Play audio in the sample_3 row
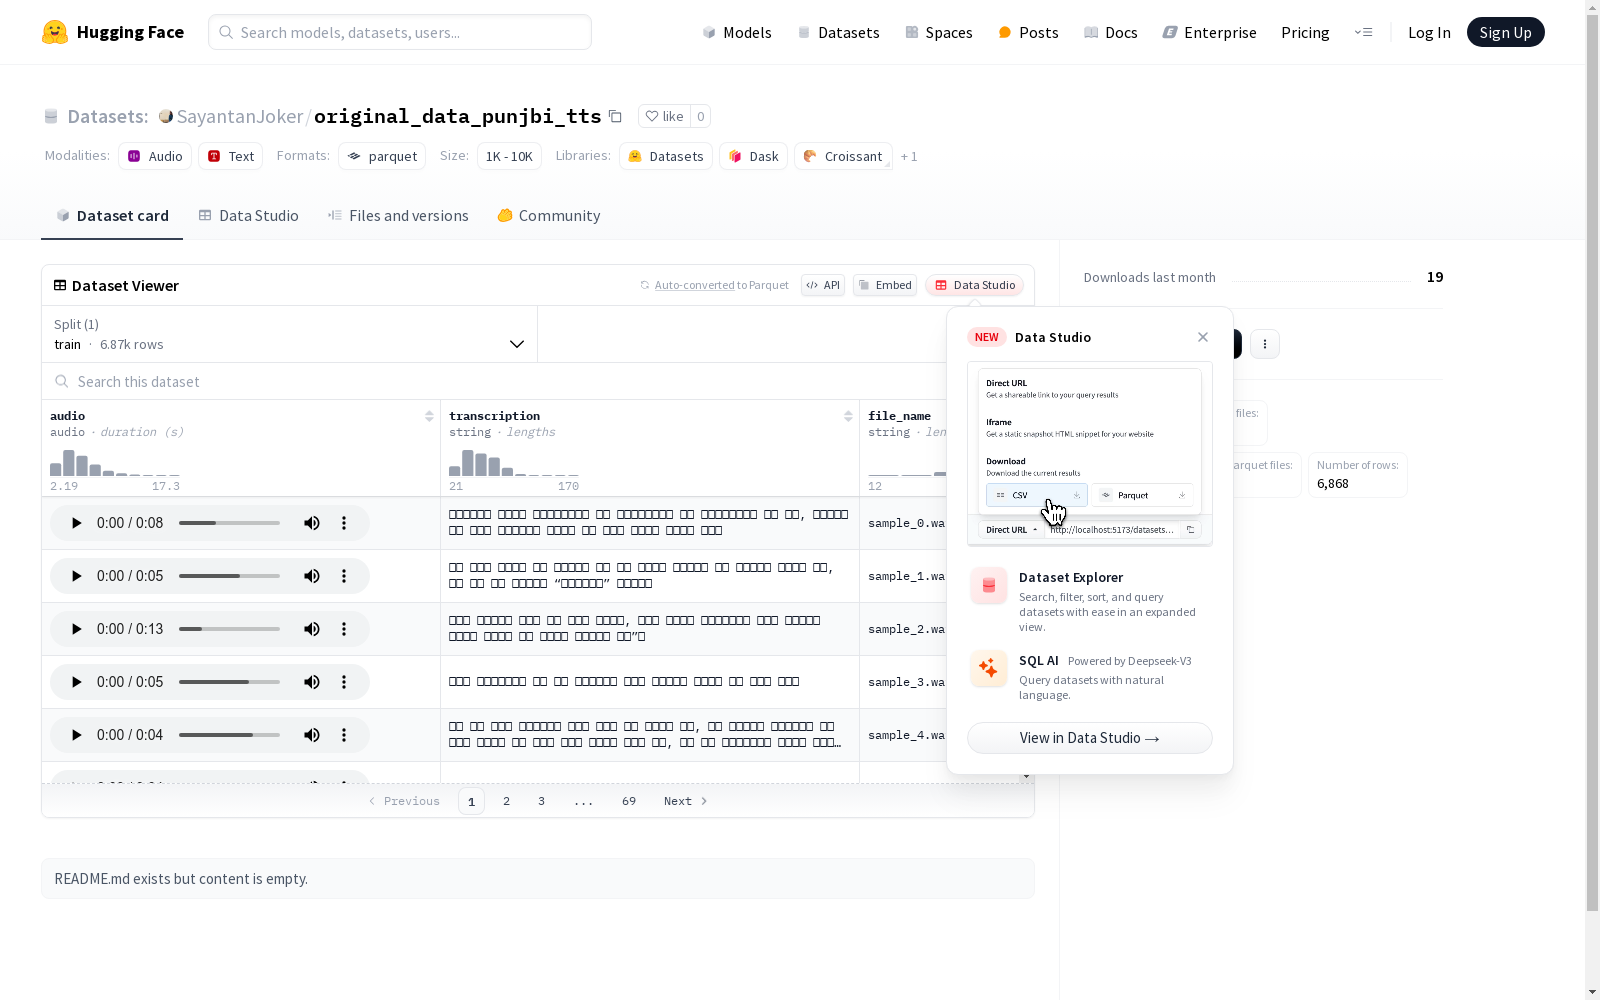1600x1000 pixels. click(x=76, y=682)
